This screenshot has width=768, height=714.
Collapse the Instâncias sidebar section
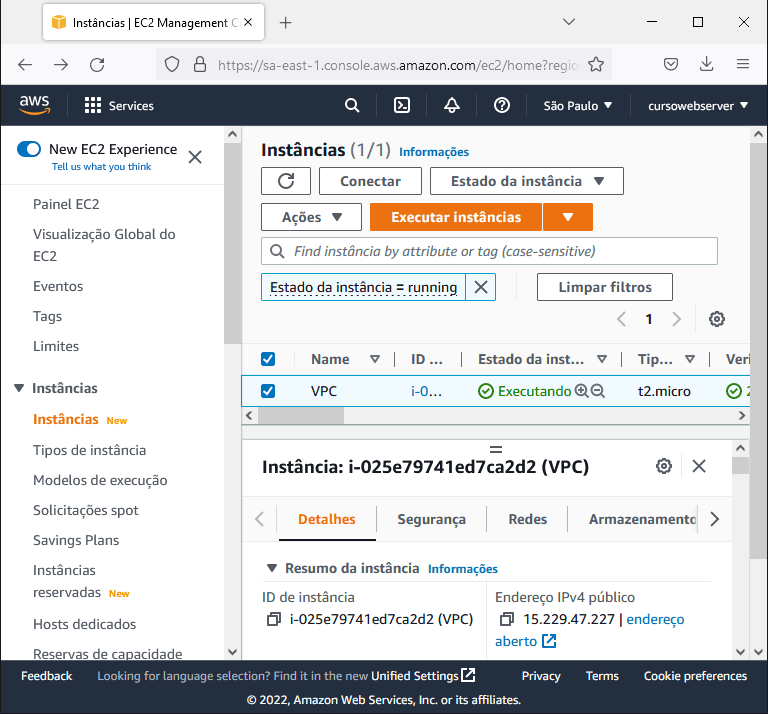pos(19,388)
